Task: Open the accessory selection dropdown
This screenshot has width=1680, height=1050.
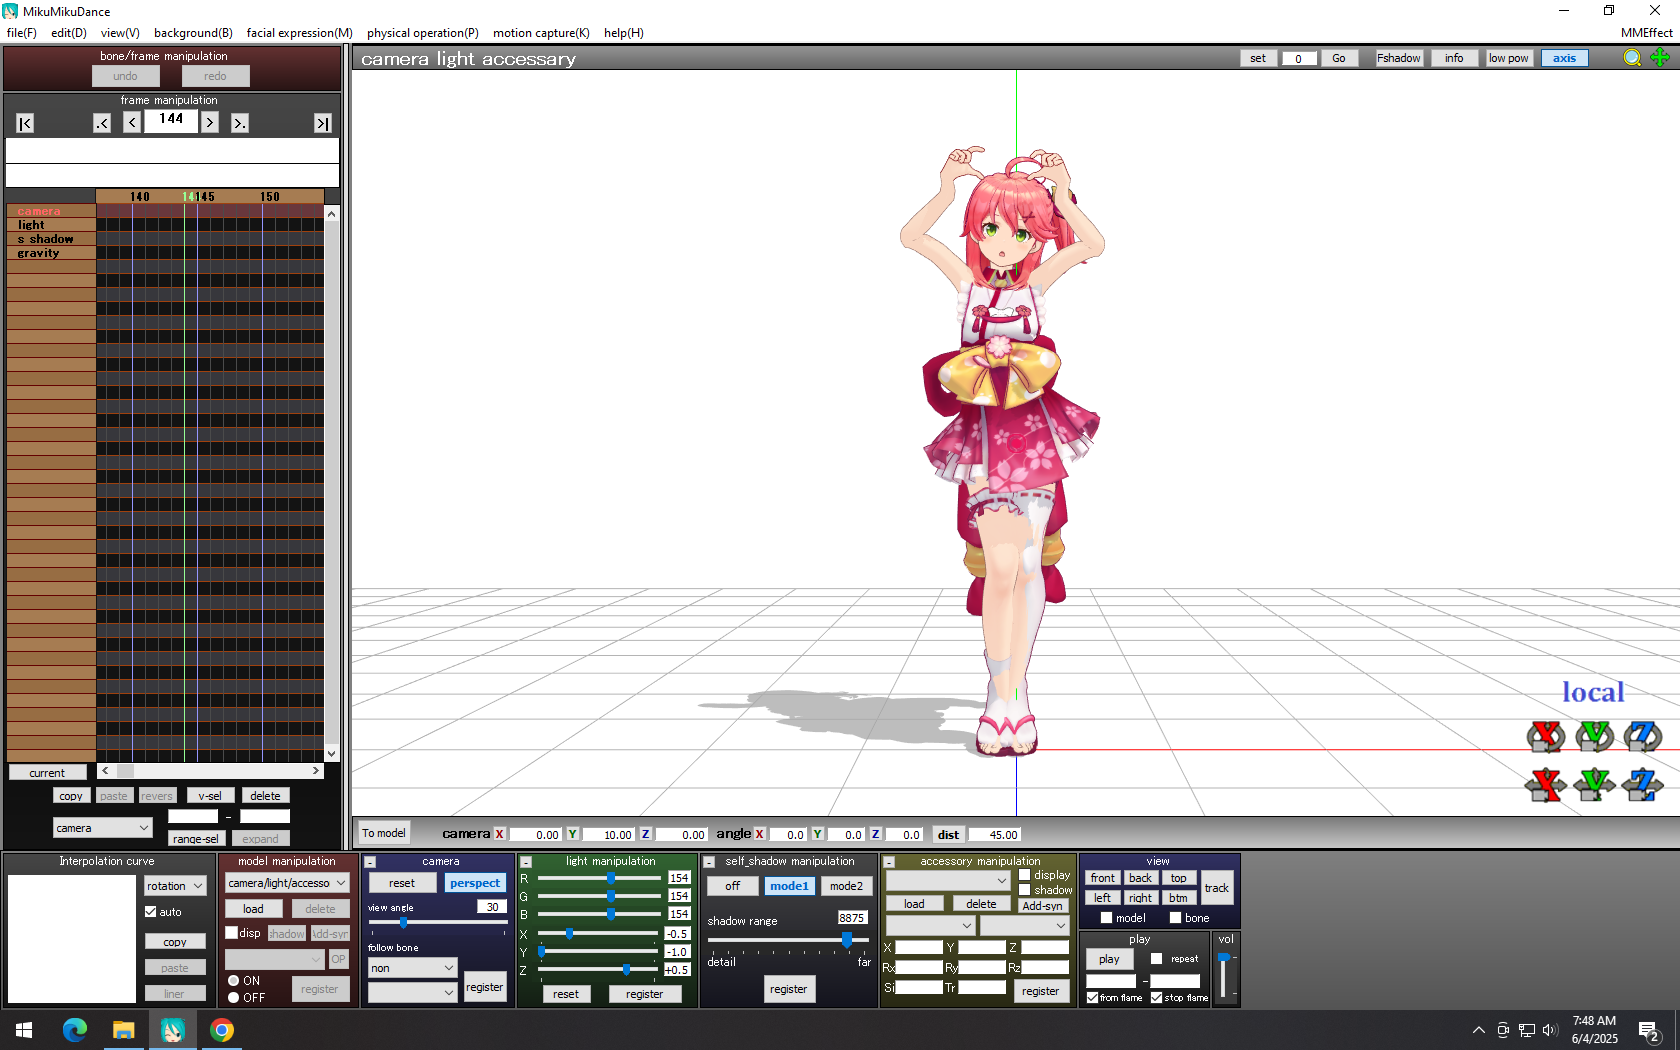Action: (948, 881)
